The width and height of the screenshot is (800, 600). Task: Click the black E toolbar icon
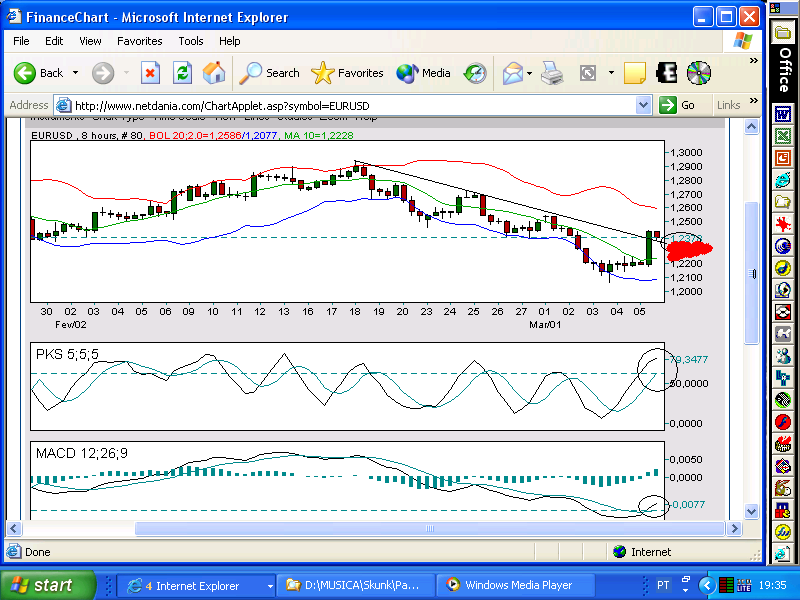[666, 73]
